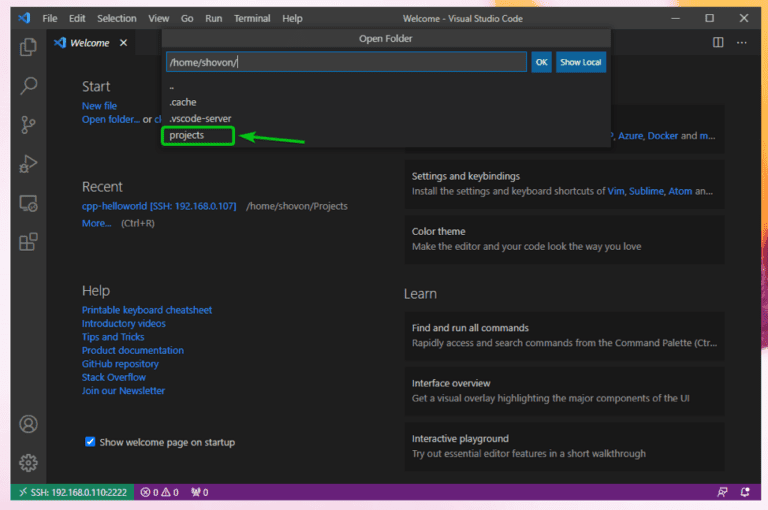
Task: Click the Vim keybindings link
Action: tap(616, 191)
